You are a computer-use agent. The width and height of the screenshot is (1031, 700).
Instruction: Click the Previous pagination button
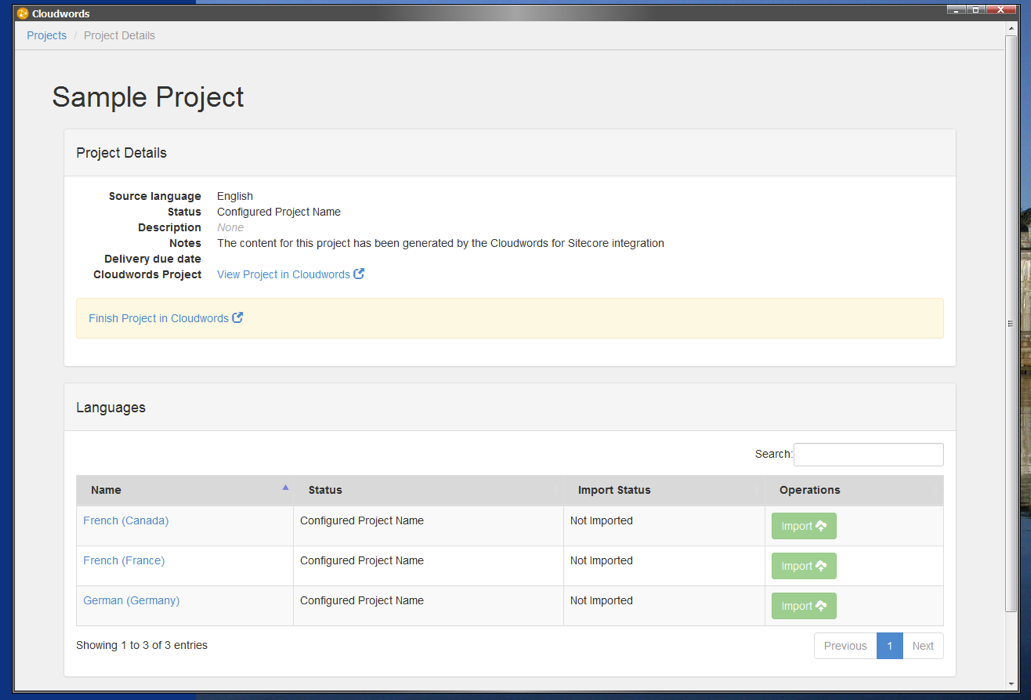845,646
